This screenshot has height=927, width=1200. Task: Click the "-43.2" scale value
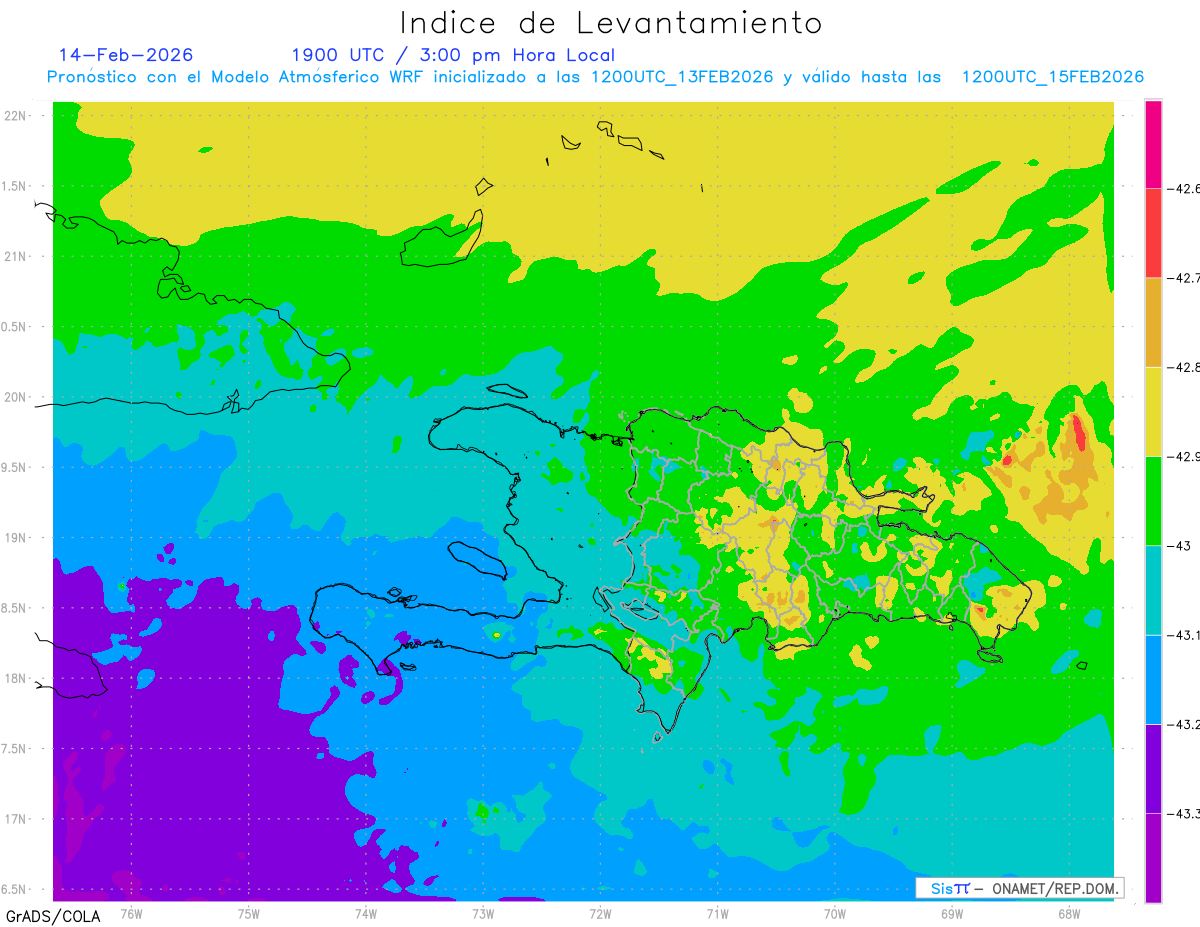coord(1183,724)
